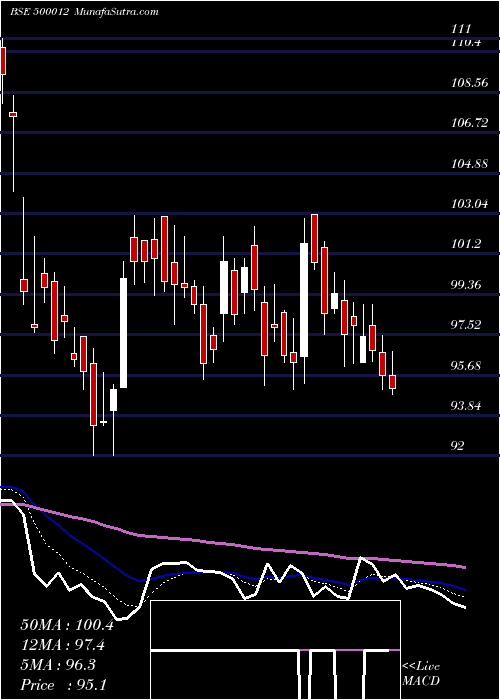Click the 93.84 price axis label
The image size is (500, 700).
pyautogui.click(x=466, y=406)
